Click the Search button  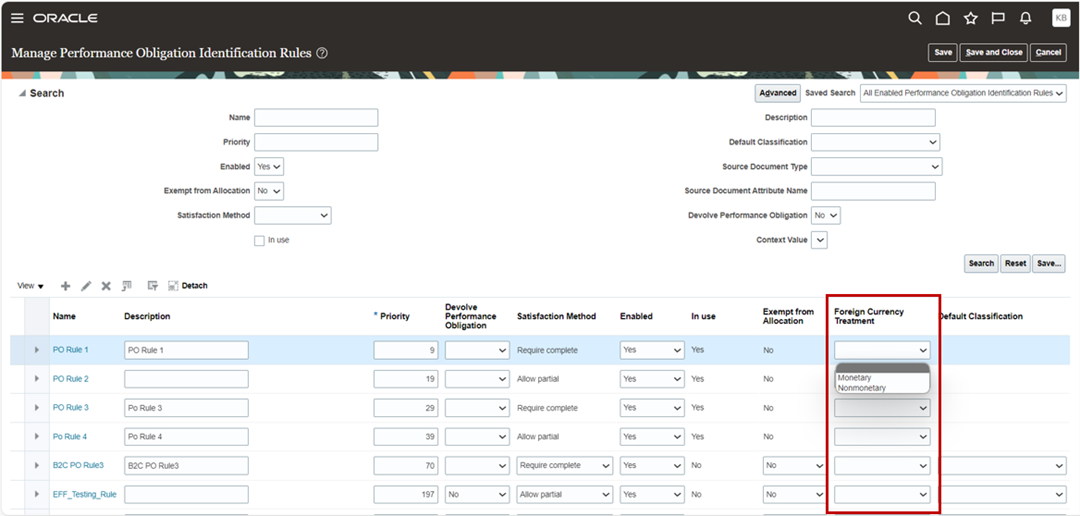981,263
